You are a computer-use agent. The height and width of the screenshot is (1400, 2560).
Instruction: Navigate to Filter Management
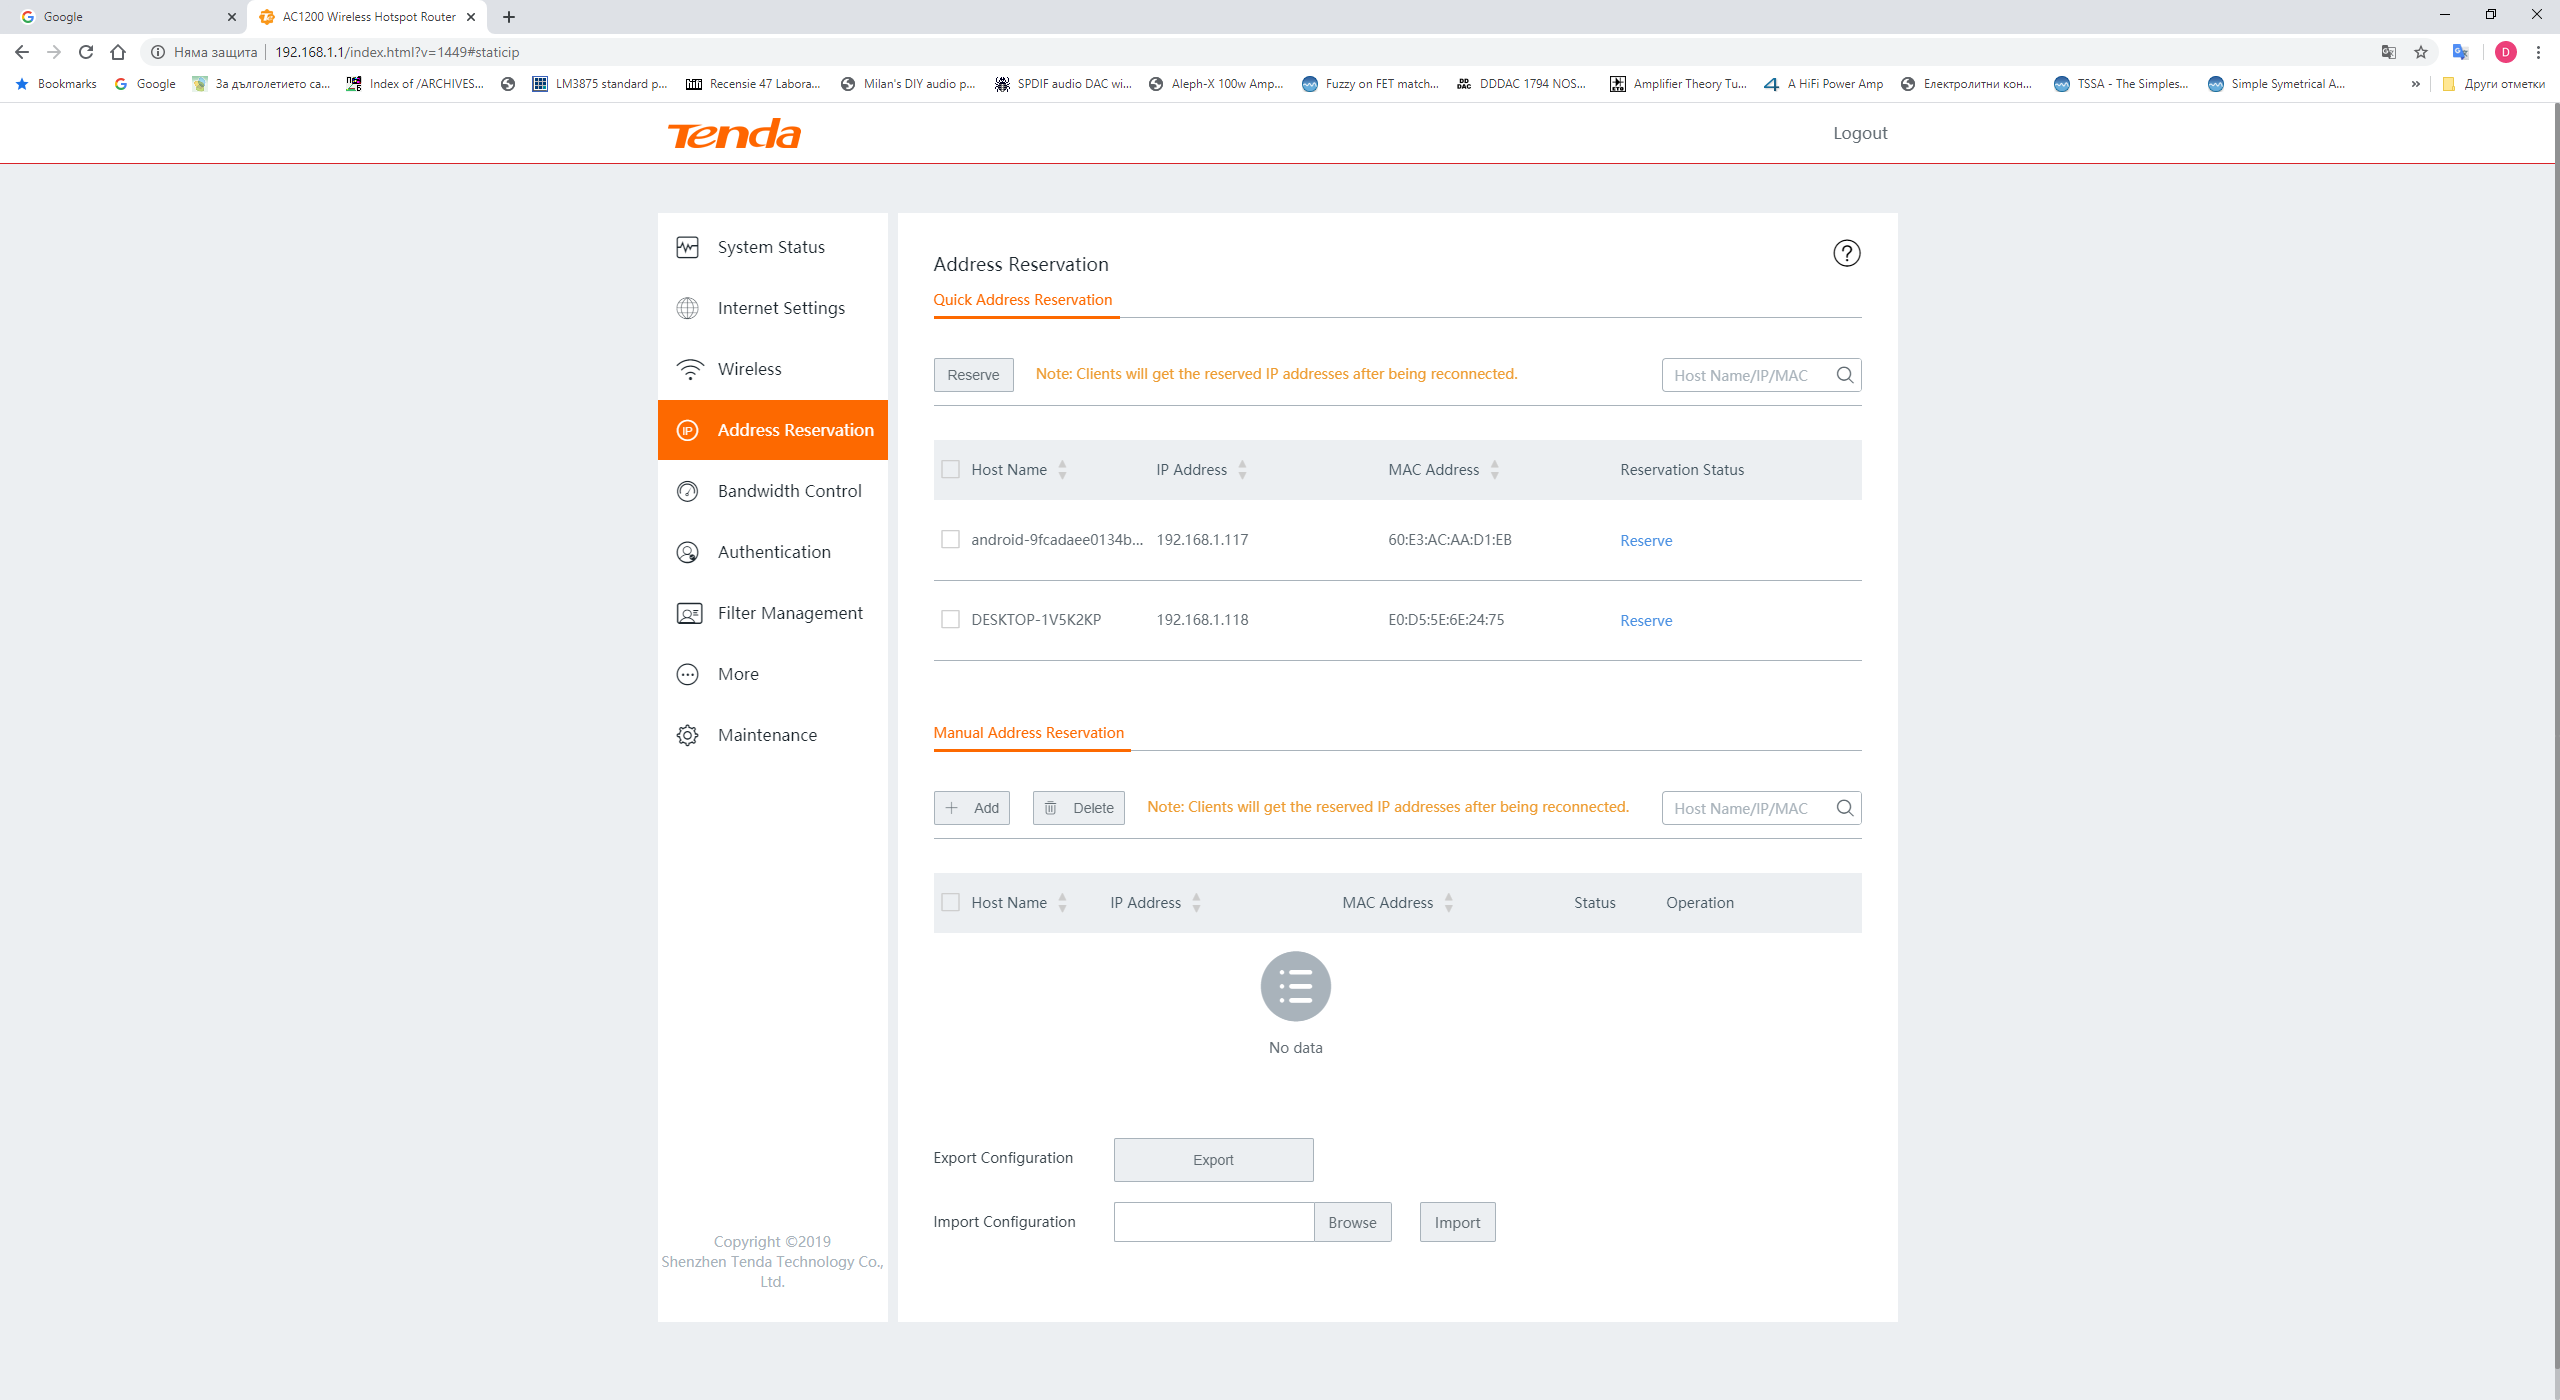[772, 613]
